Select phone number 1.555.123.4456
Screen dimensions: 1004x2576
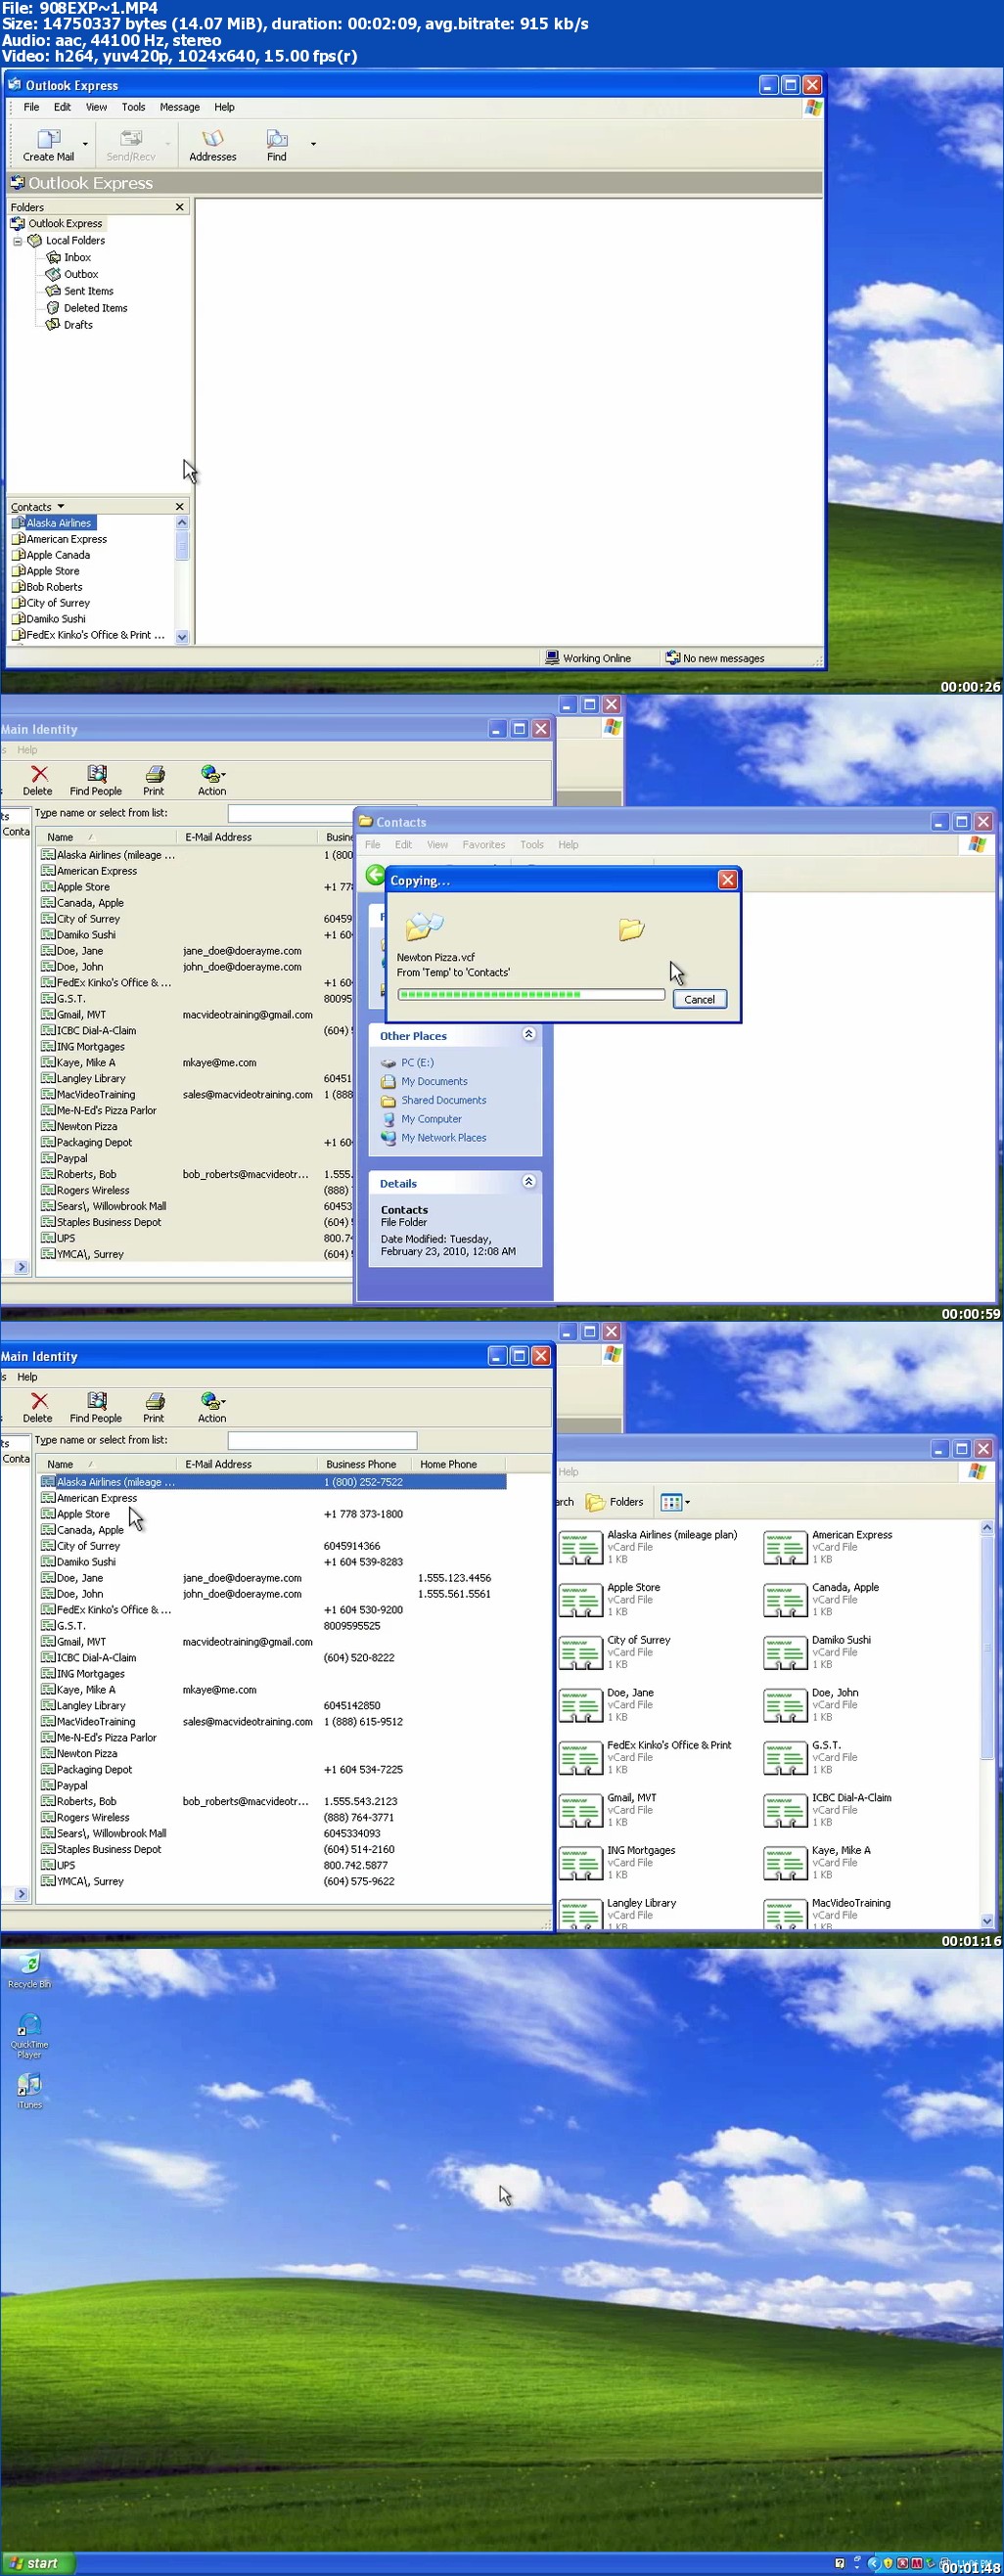coord(454,1578)
